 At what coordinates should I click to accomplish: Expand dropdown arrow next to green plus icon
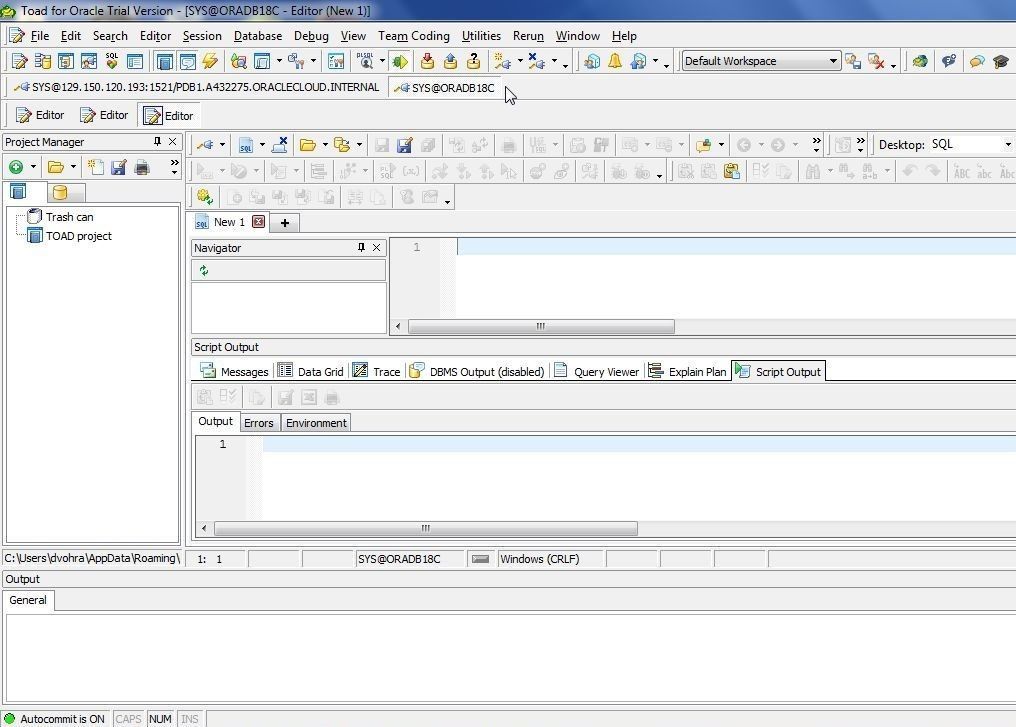33,167
